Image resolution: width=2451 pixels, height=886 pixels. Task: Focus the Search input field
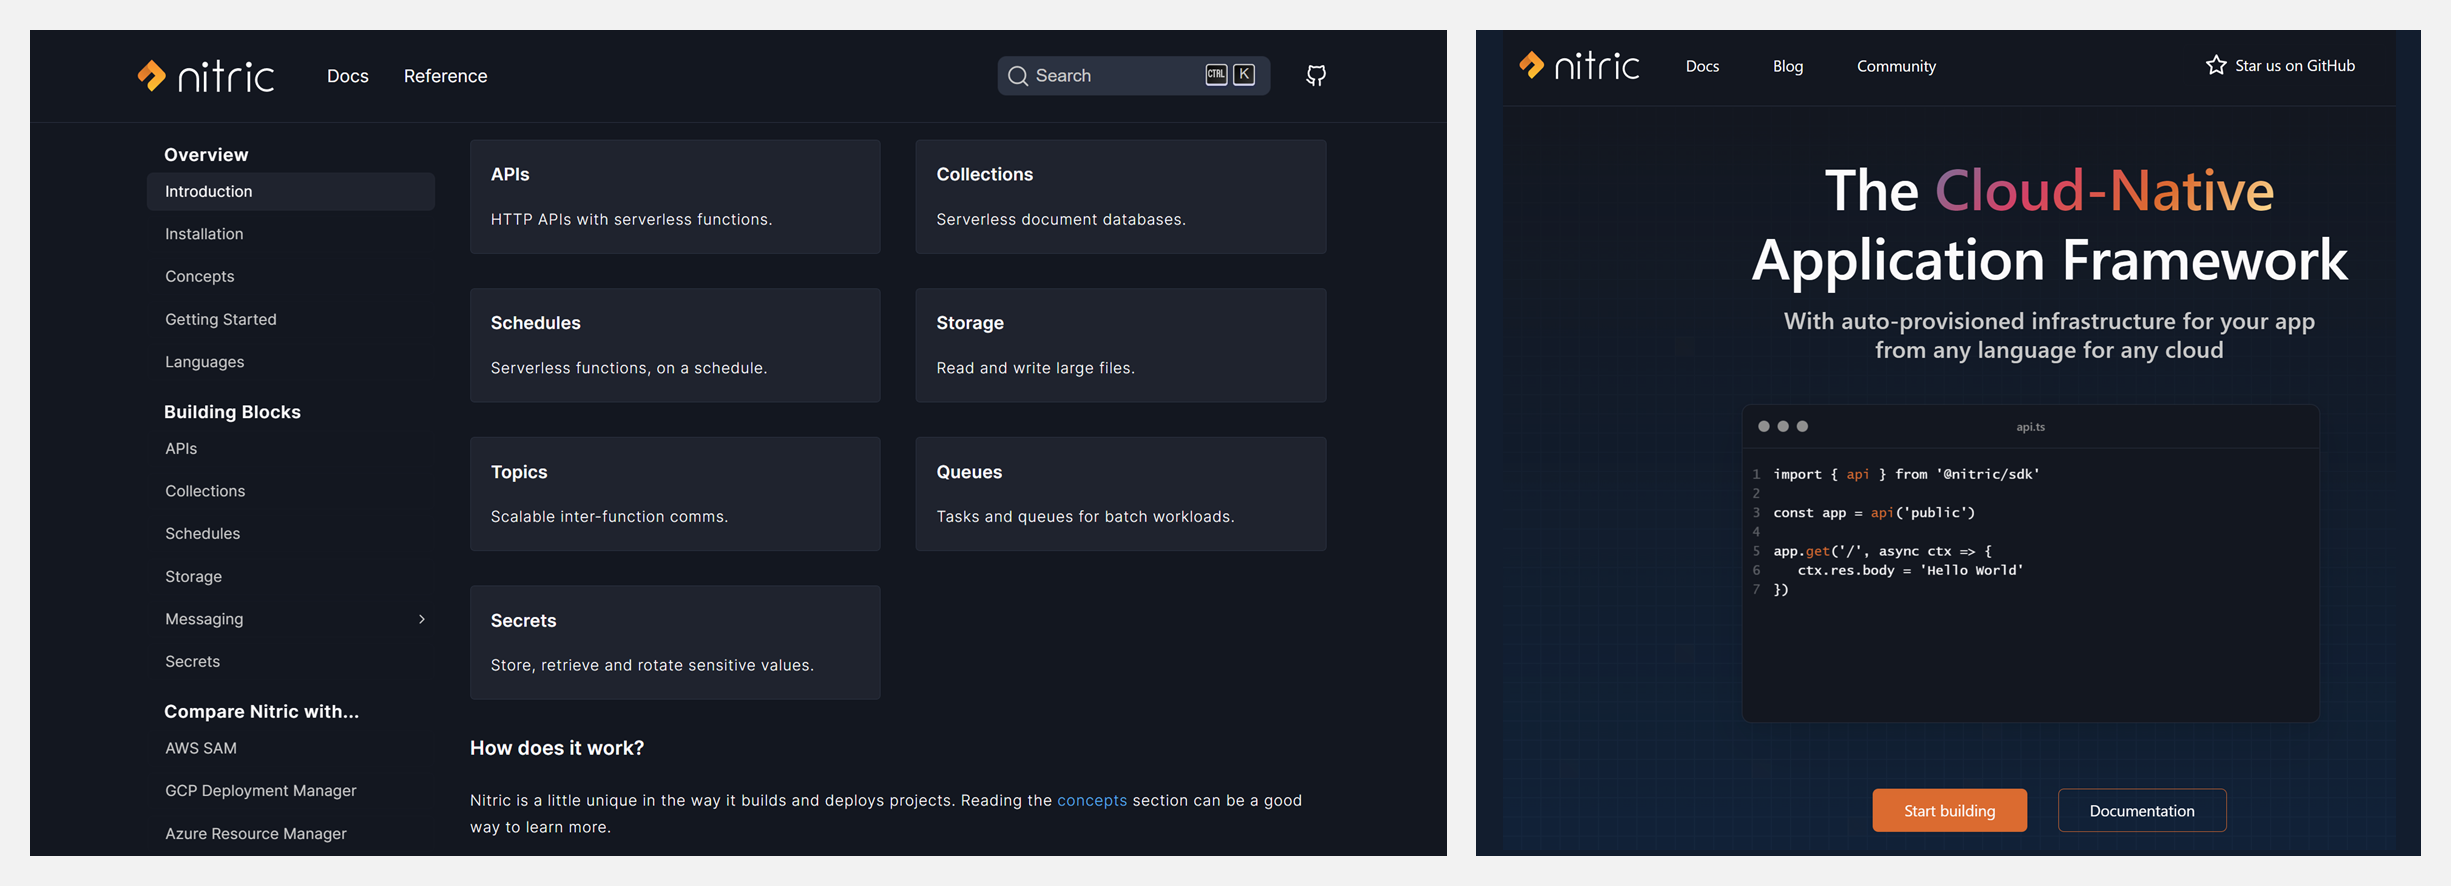click(1134, 76)
